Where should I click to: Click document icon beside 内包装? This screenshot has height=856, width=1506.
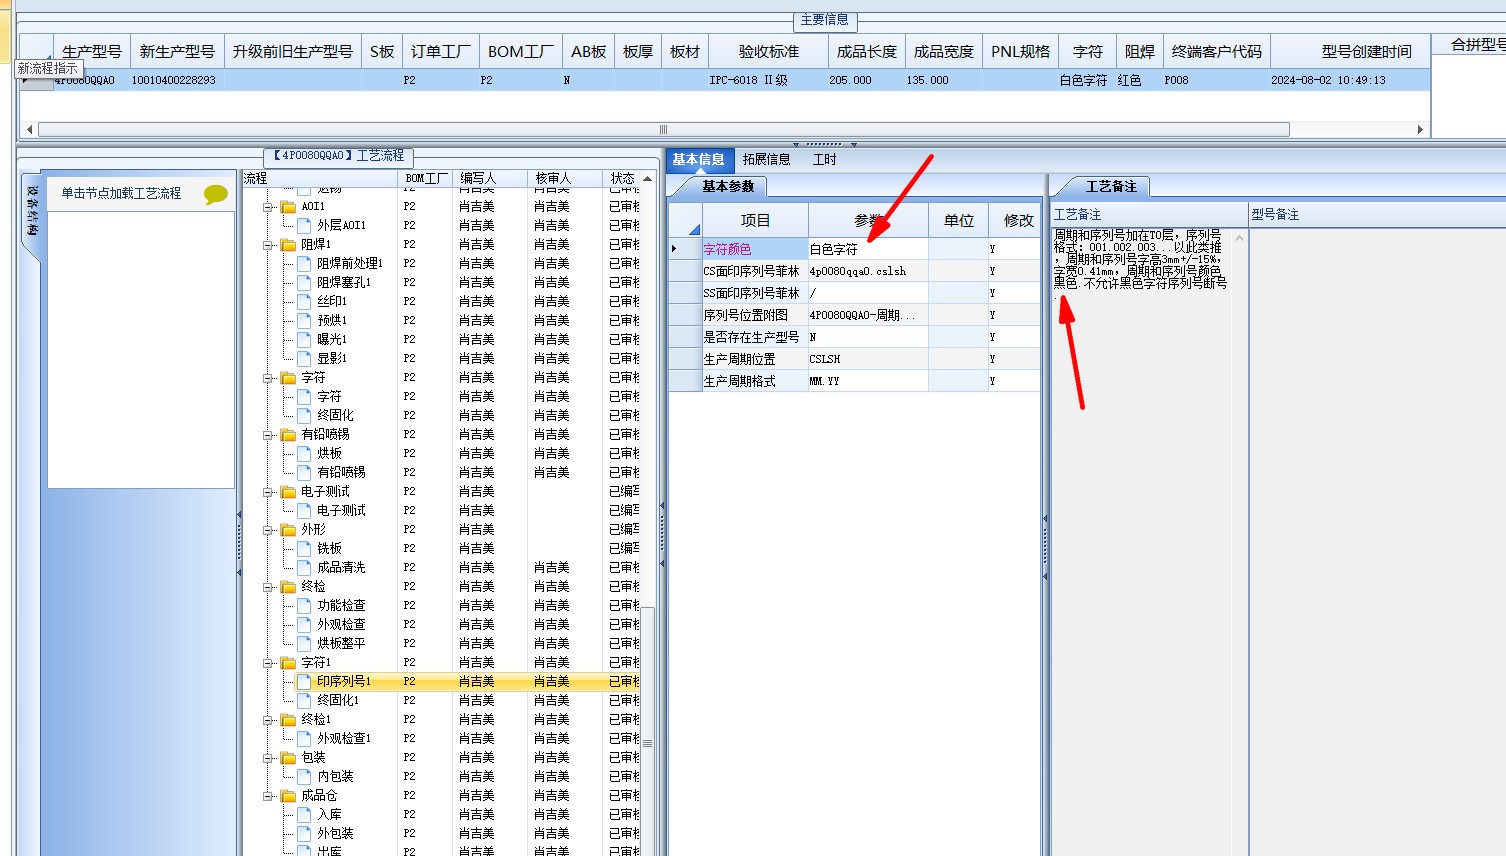304,777
